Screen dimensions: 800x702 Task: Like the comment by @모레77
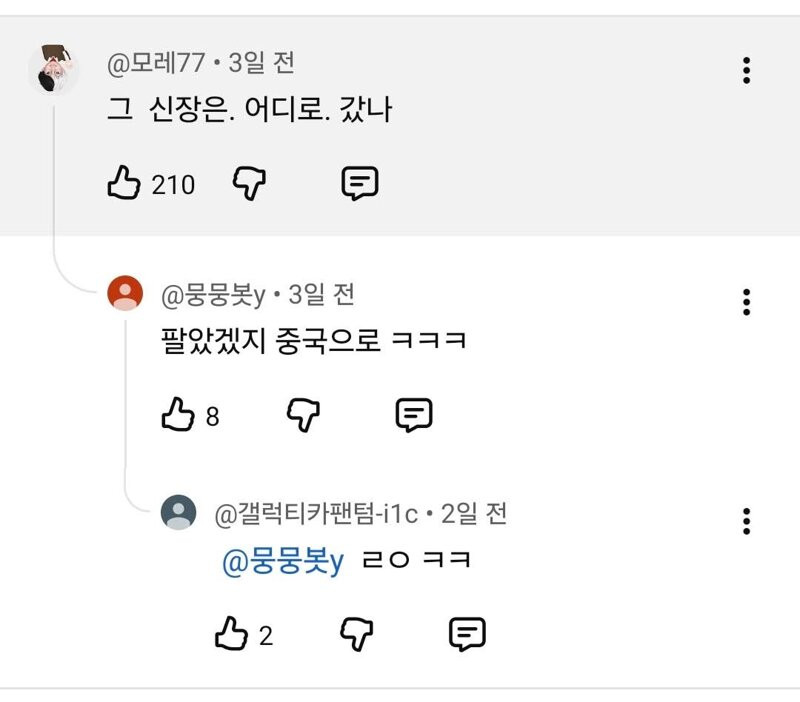pos(123,183)
